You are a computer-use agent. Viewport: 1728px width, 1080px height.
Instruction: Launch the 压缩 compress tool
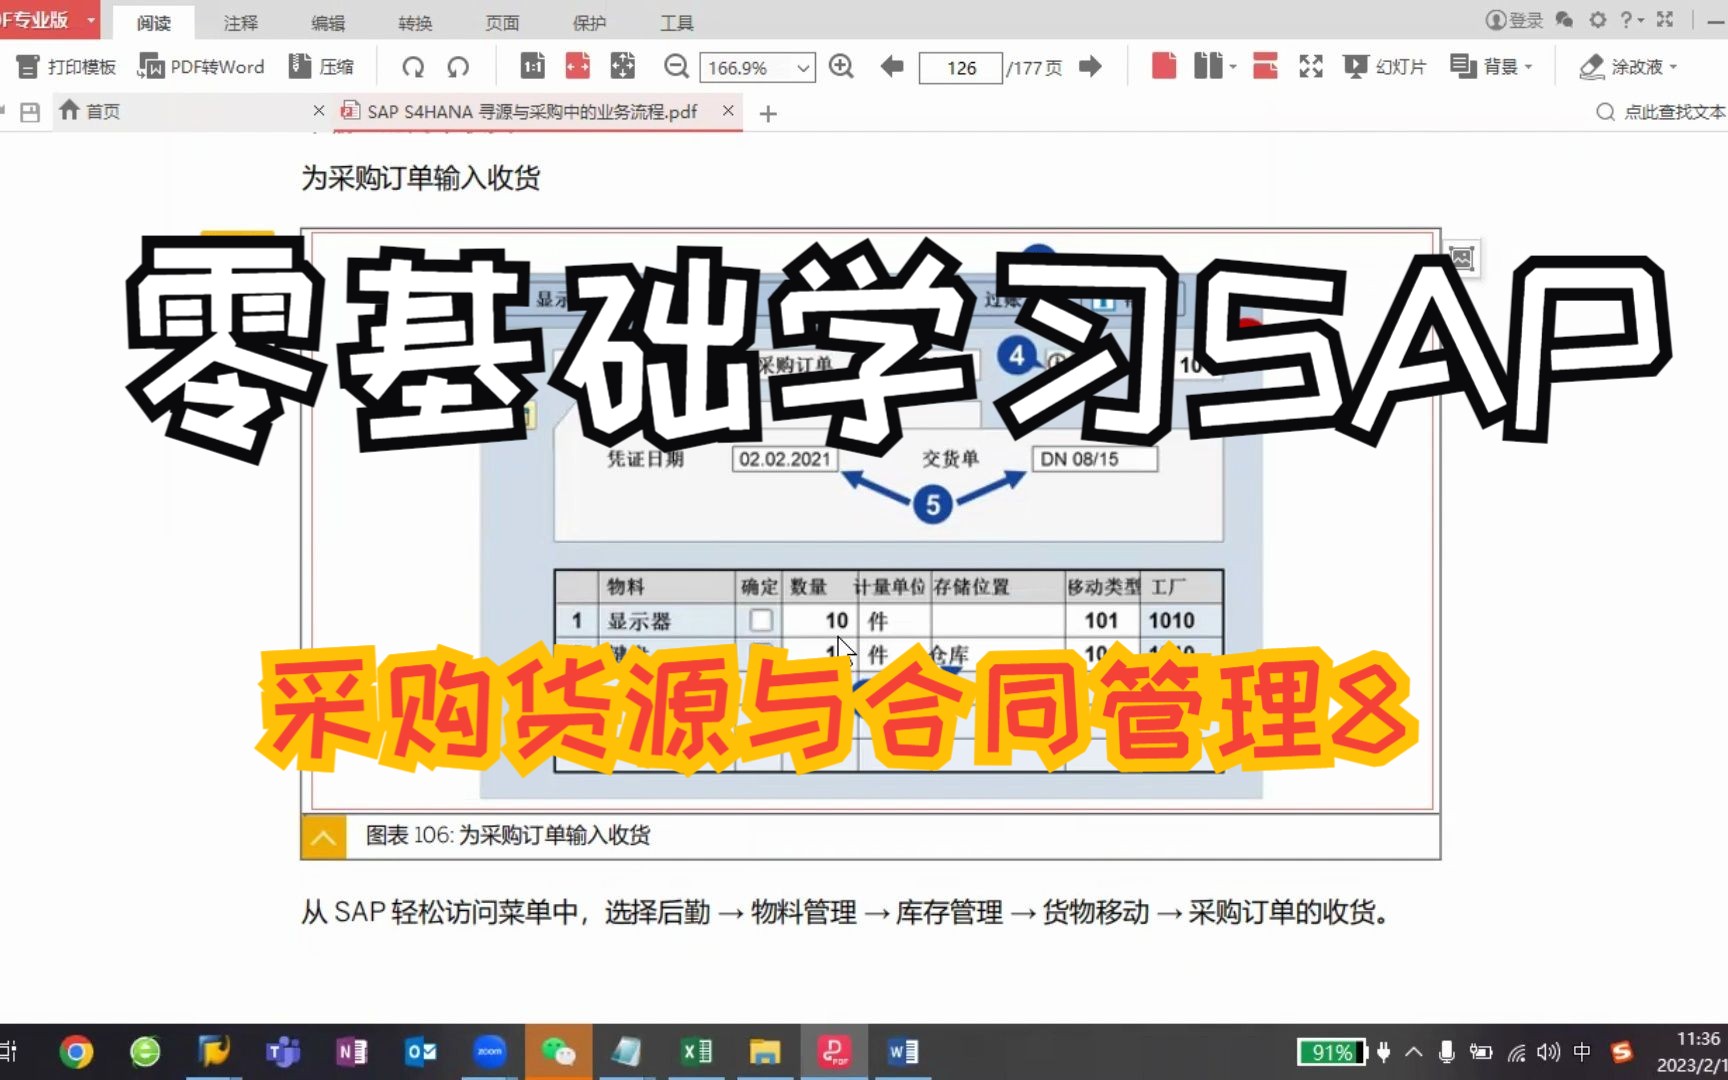pyautogui.click(x=322, y=66)
